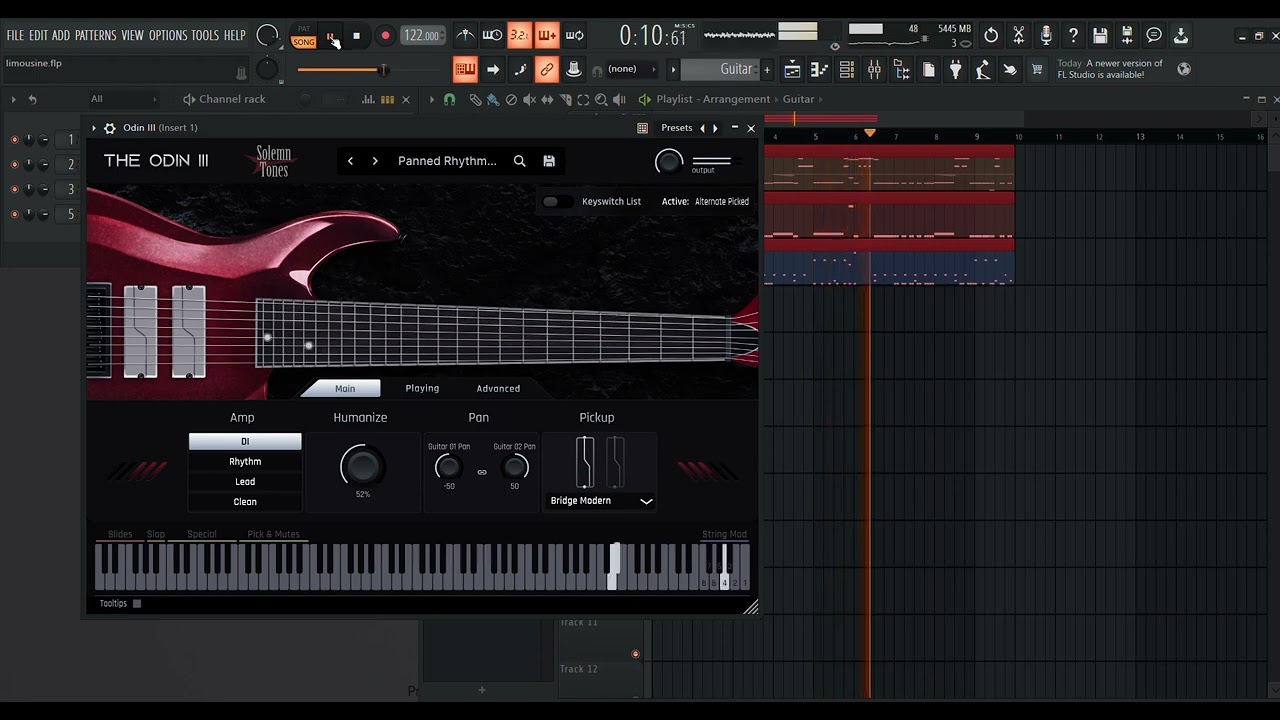Select the Rhythm amp option

pos(245,462)
